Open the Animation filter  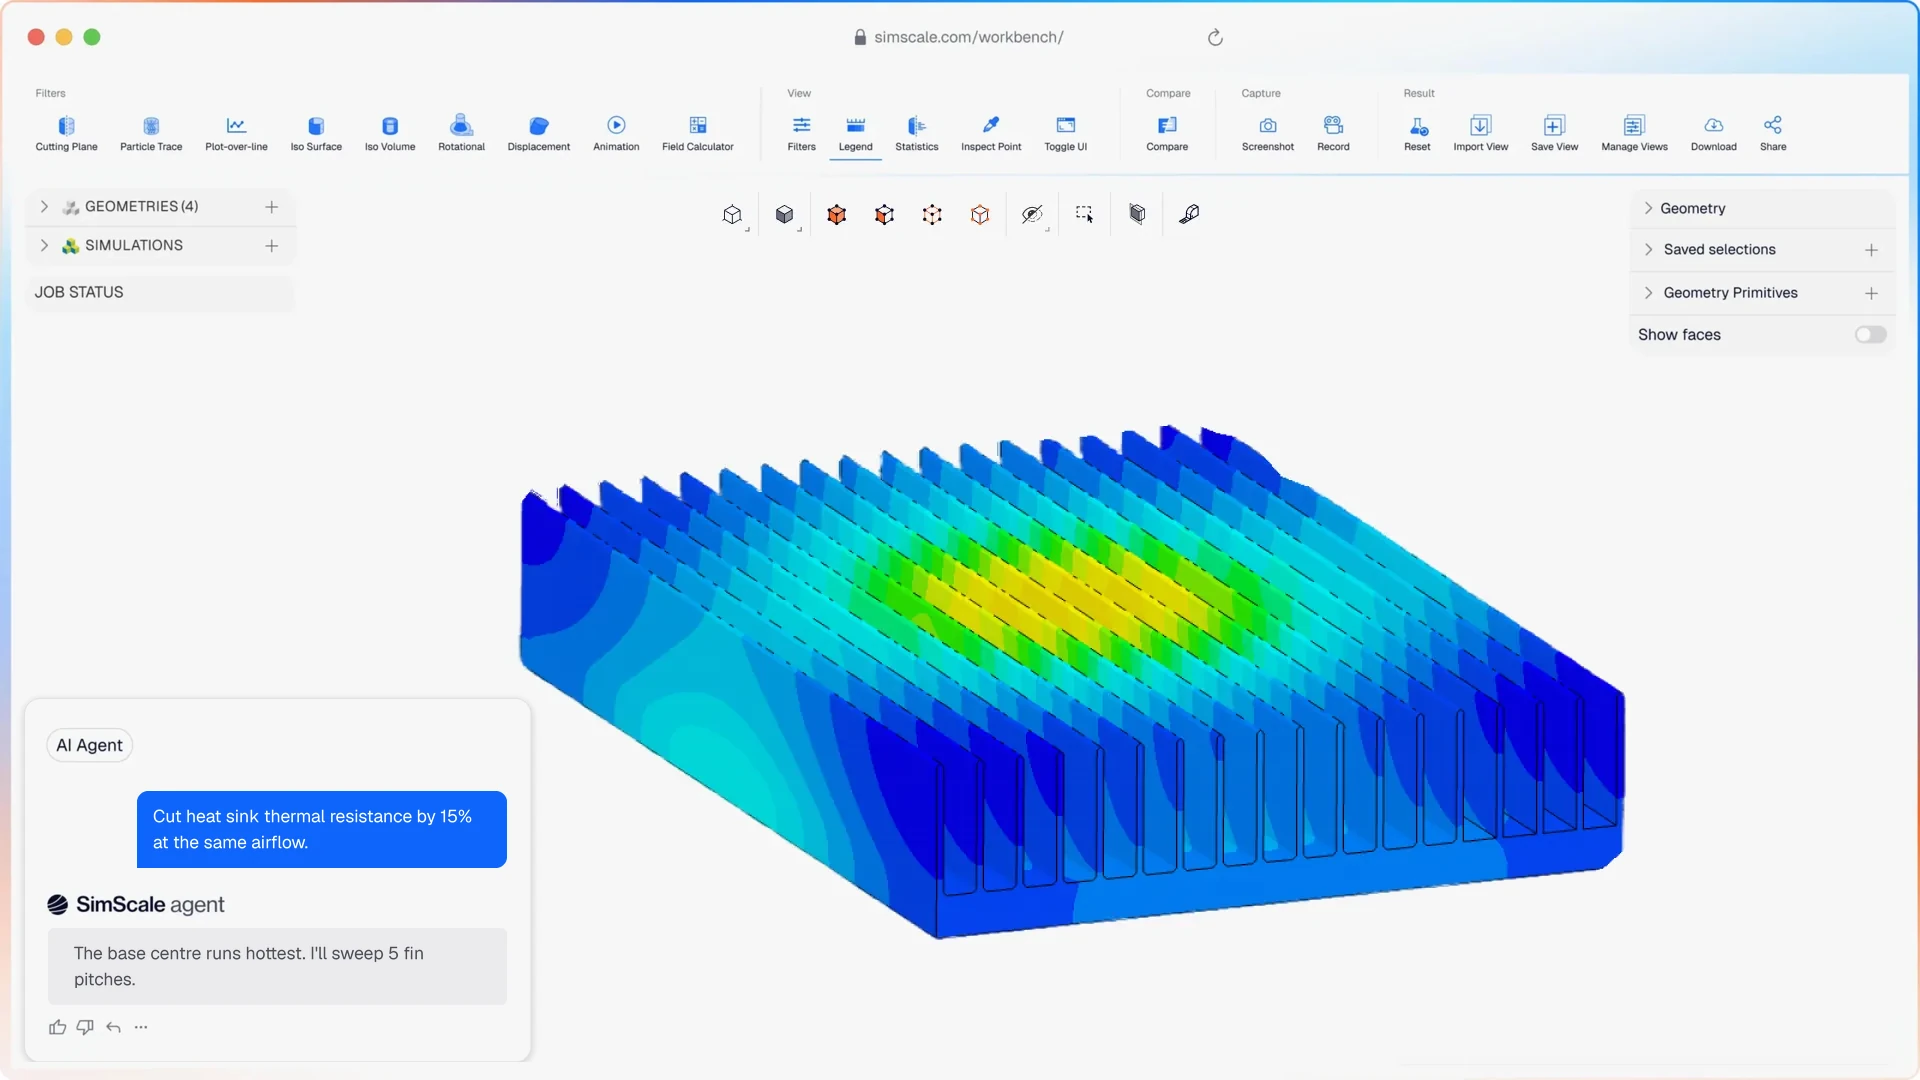click(616, 133)
